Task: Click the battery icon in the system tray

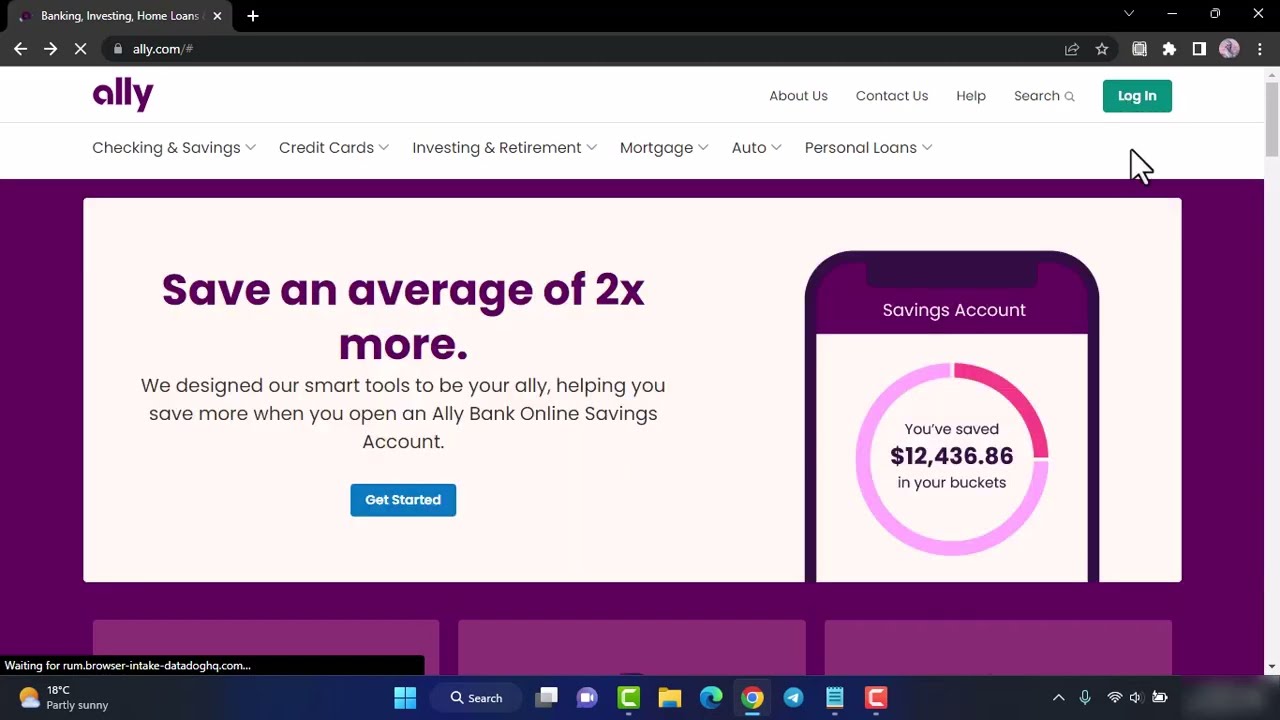Action: pyautogui.click(x=1160, y=698)
